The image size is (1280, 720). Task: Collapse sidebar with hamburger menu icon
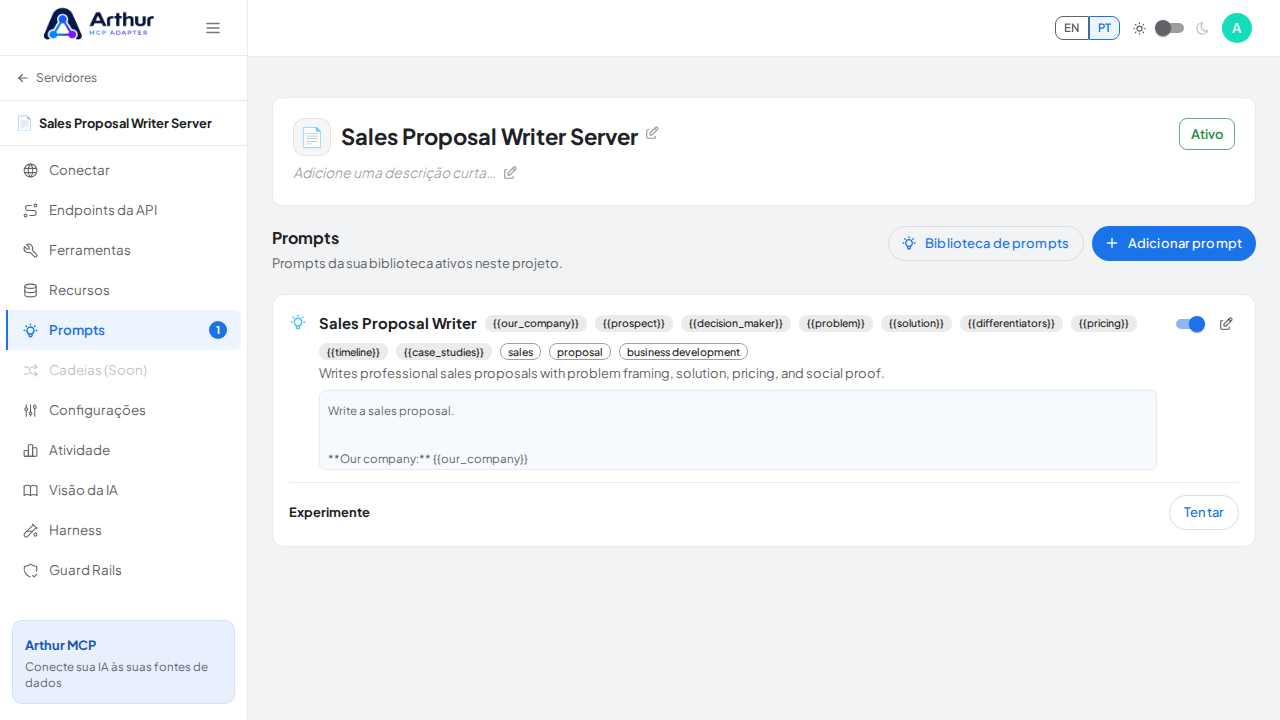[213, 28]
